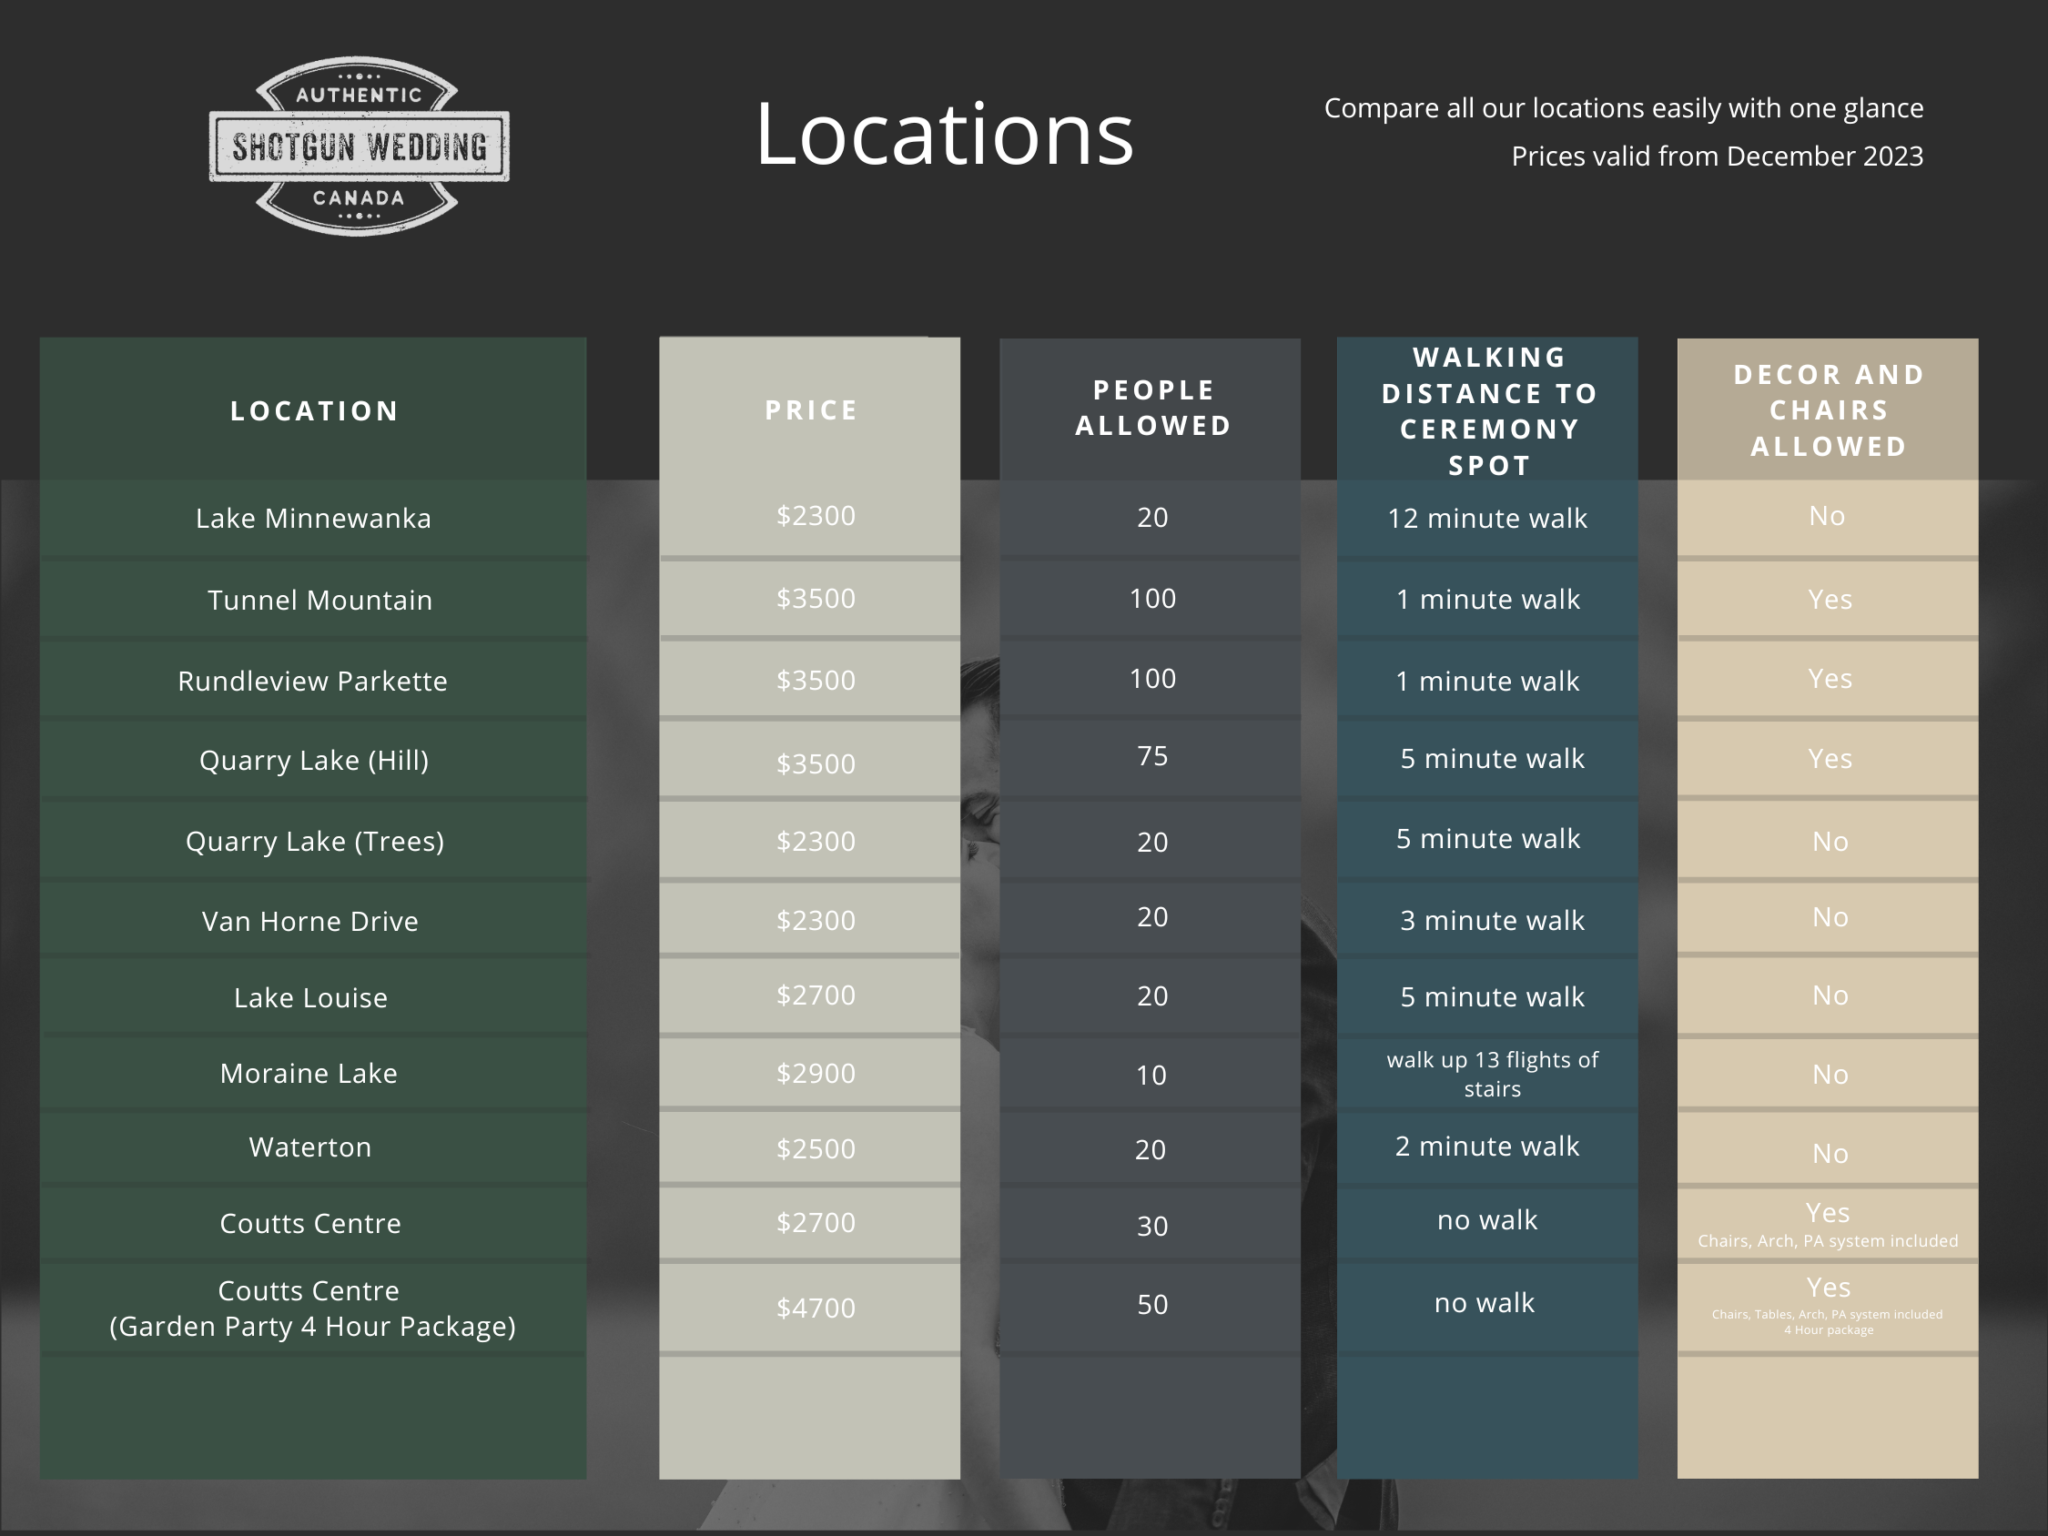This screenshot has height=1536, width=2048.
Task: Select the Lake Louise location cell
Action: pyautogui.click(x=310, y=998)
